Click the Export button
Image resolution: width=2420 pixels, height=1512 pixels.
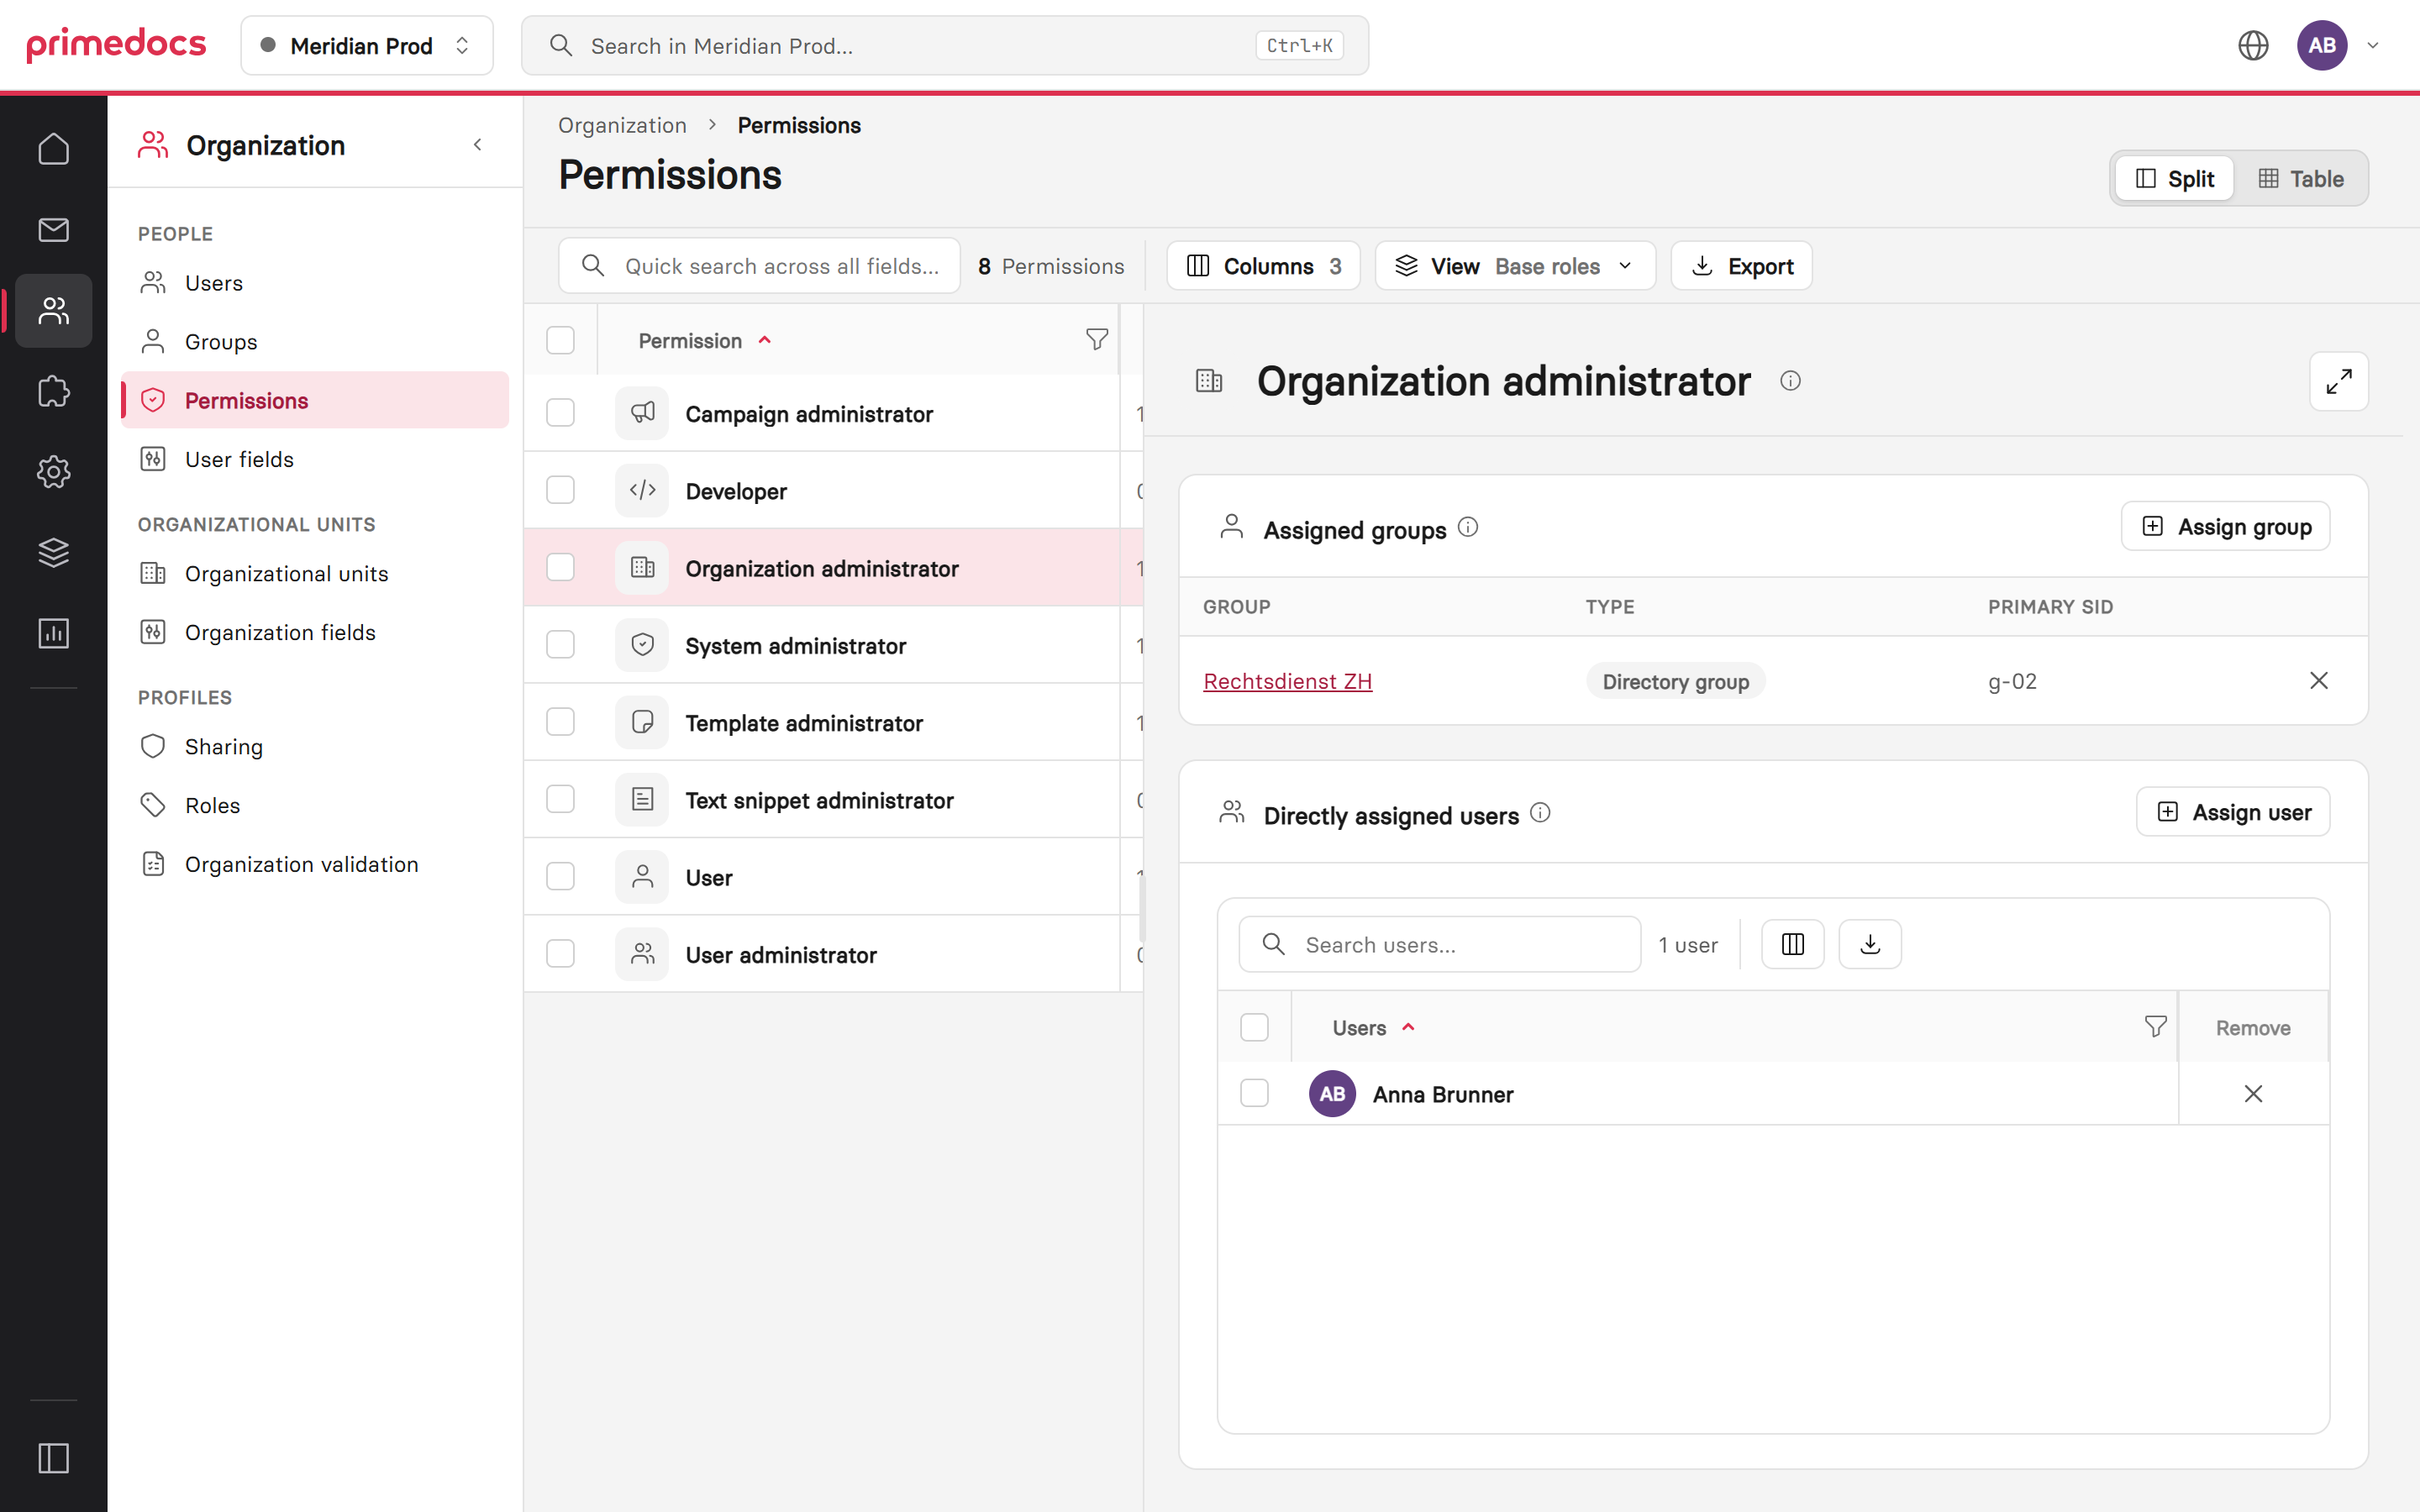1741,266
